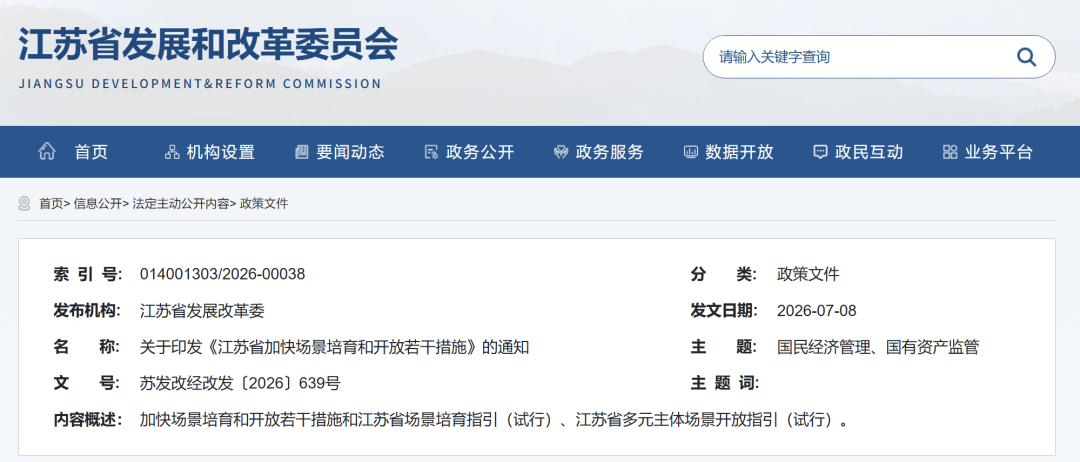Click the home icon beside 首页

(x=47, y=151)
